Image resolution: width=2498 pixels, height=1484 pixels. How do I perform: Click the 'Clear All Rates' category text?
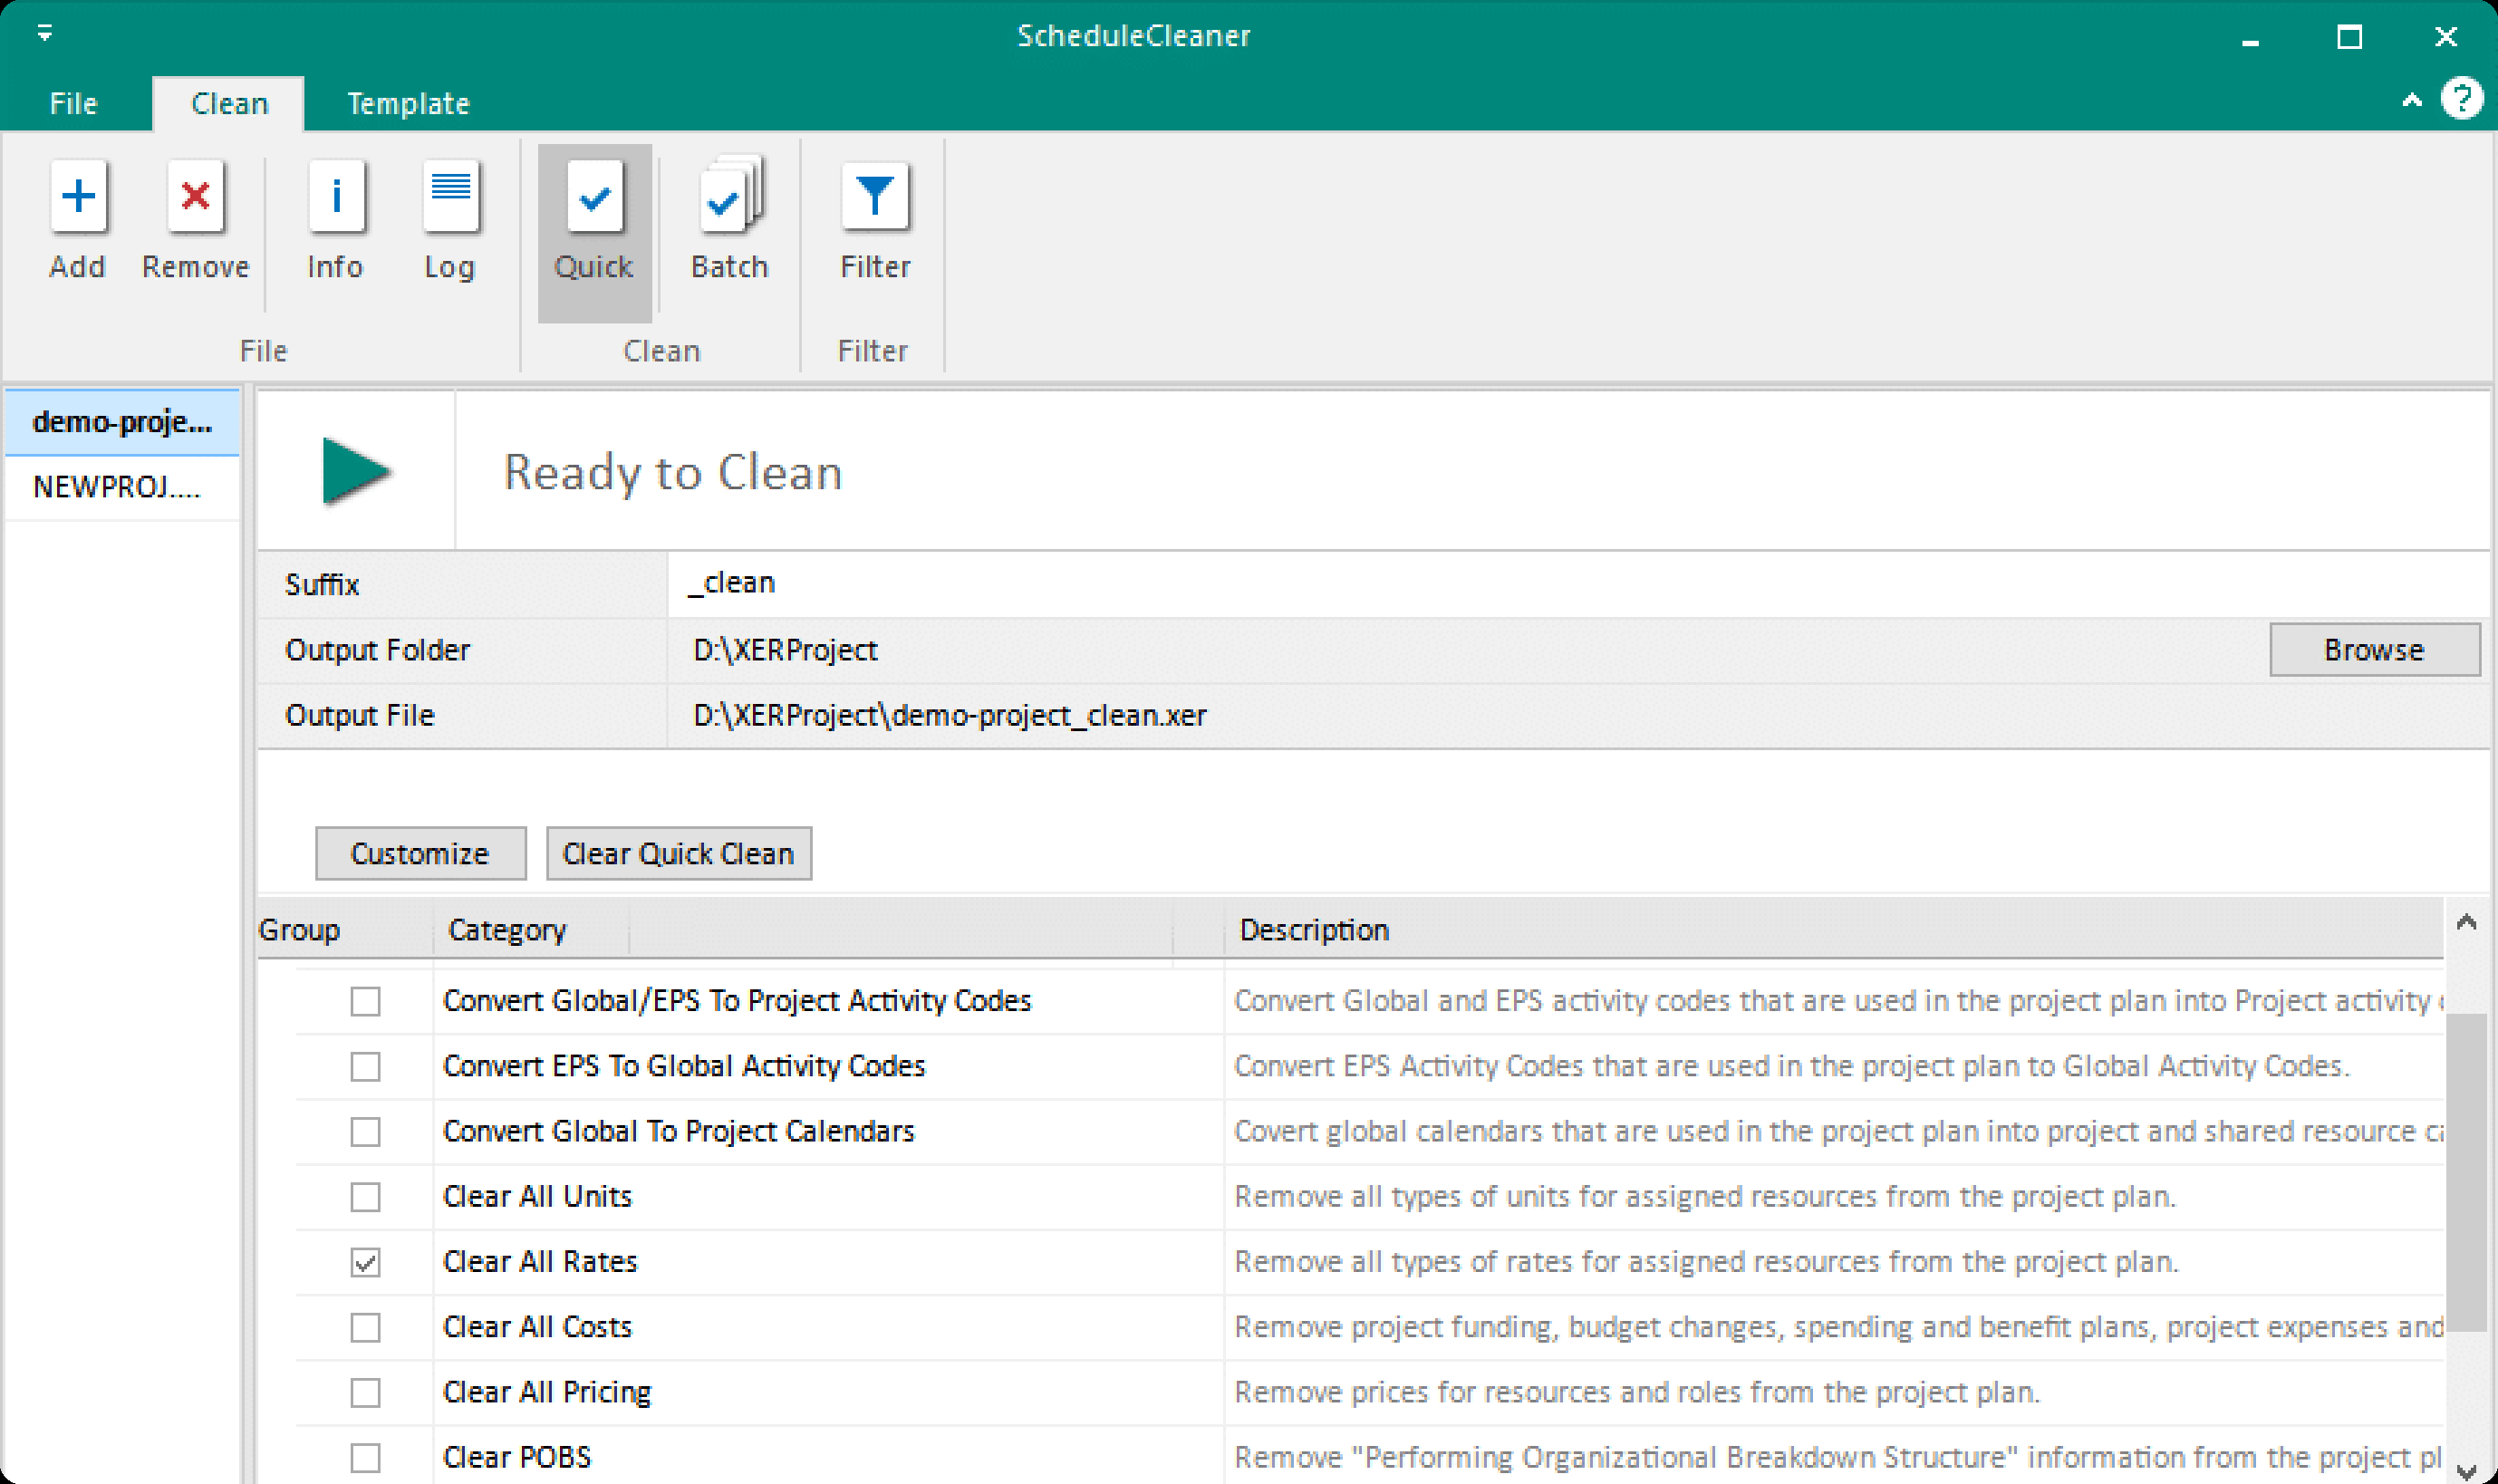coord(540,1262)
